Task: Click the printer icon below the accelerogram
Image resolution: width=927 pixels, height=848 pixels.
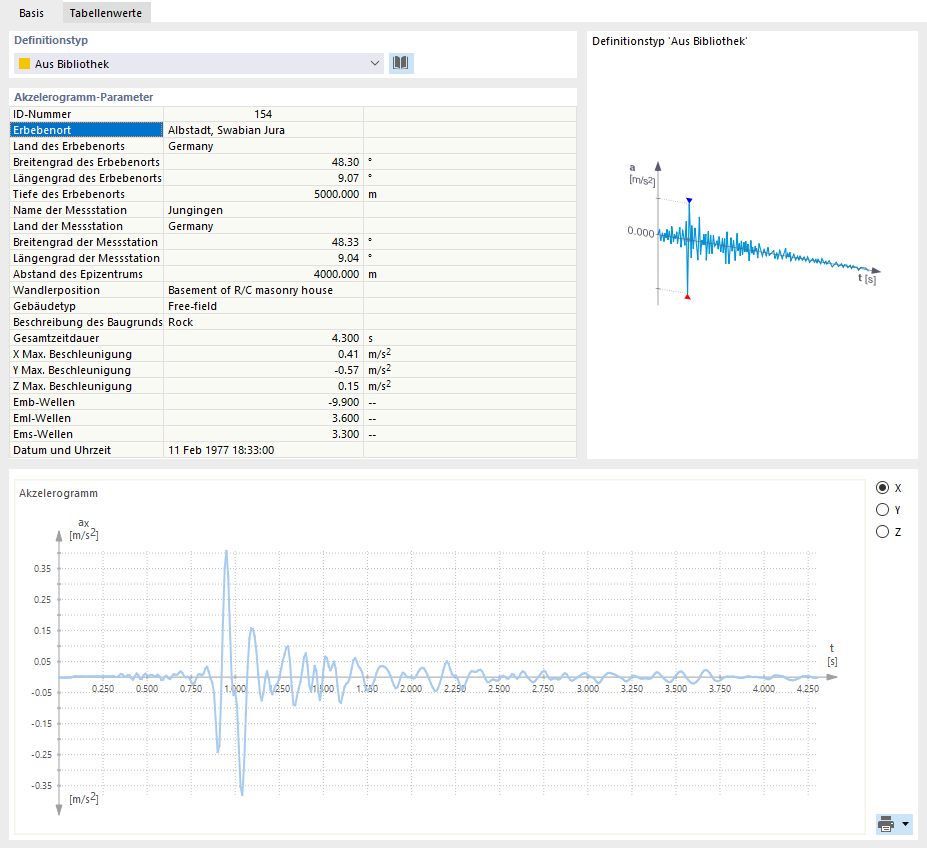Action: click(886, 824)
